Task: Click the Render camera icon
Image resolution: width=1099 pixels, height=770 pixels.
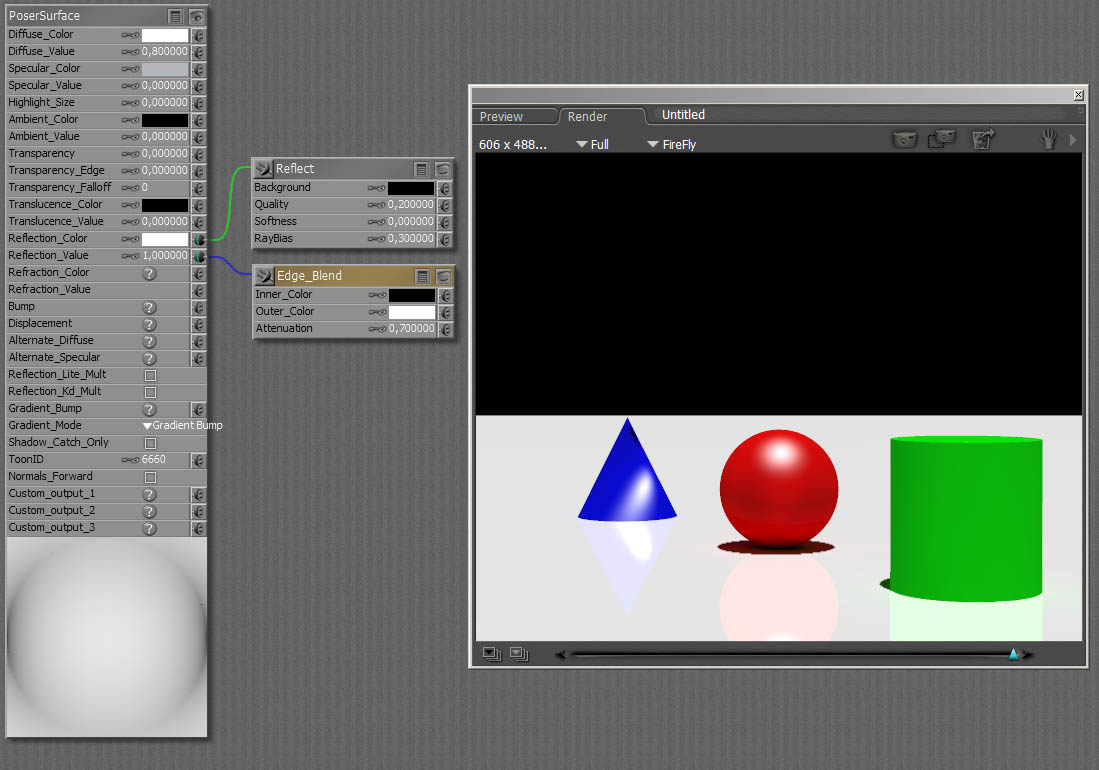Action: coord(904,141)
